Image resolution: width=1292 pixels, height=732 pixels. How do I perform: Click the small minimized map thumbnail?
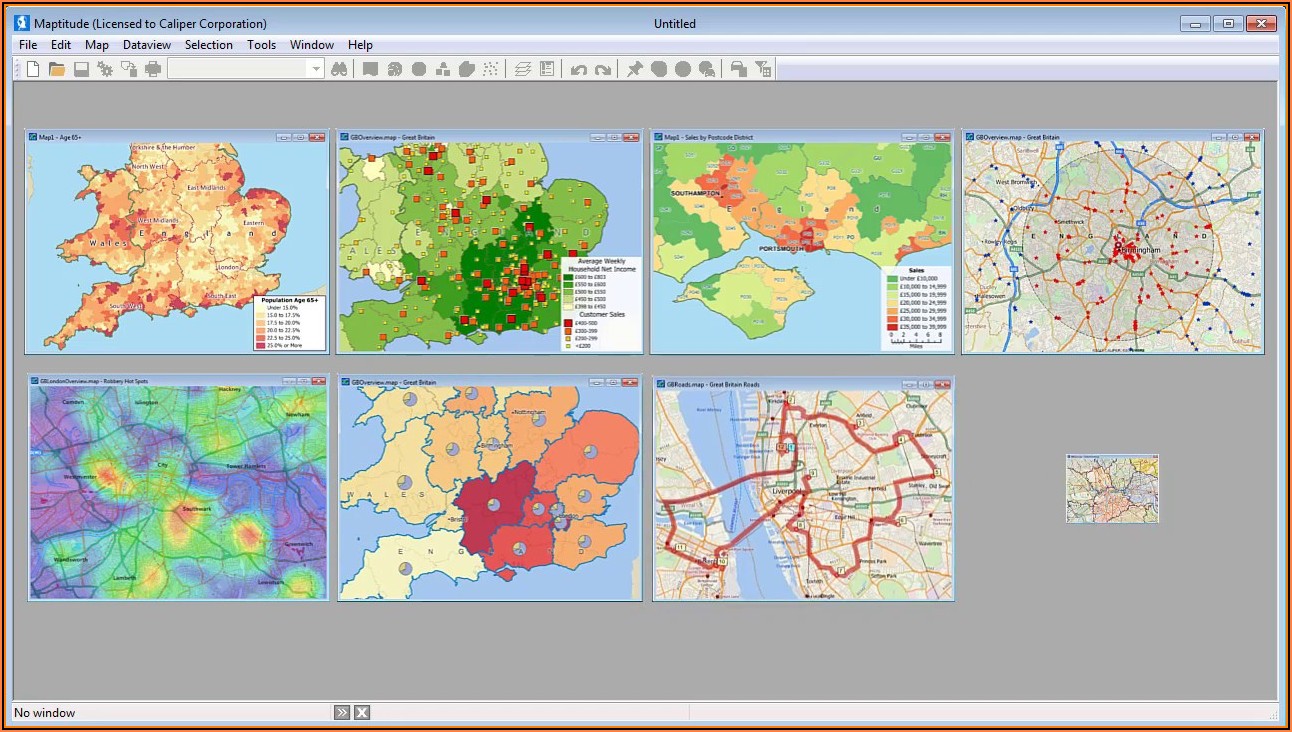click(1112, 488)
